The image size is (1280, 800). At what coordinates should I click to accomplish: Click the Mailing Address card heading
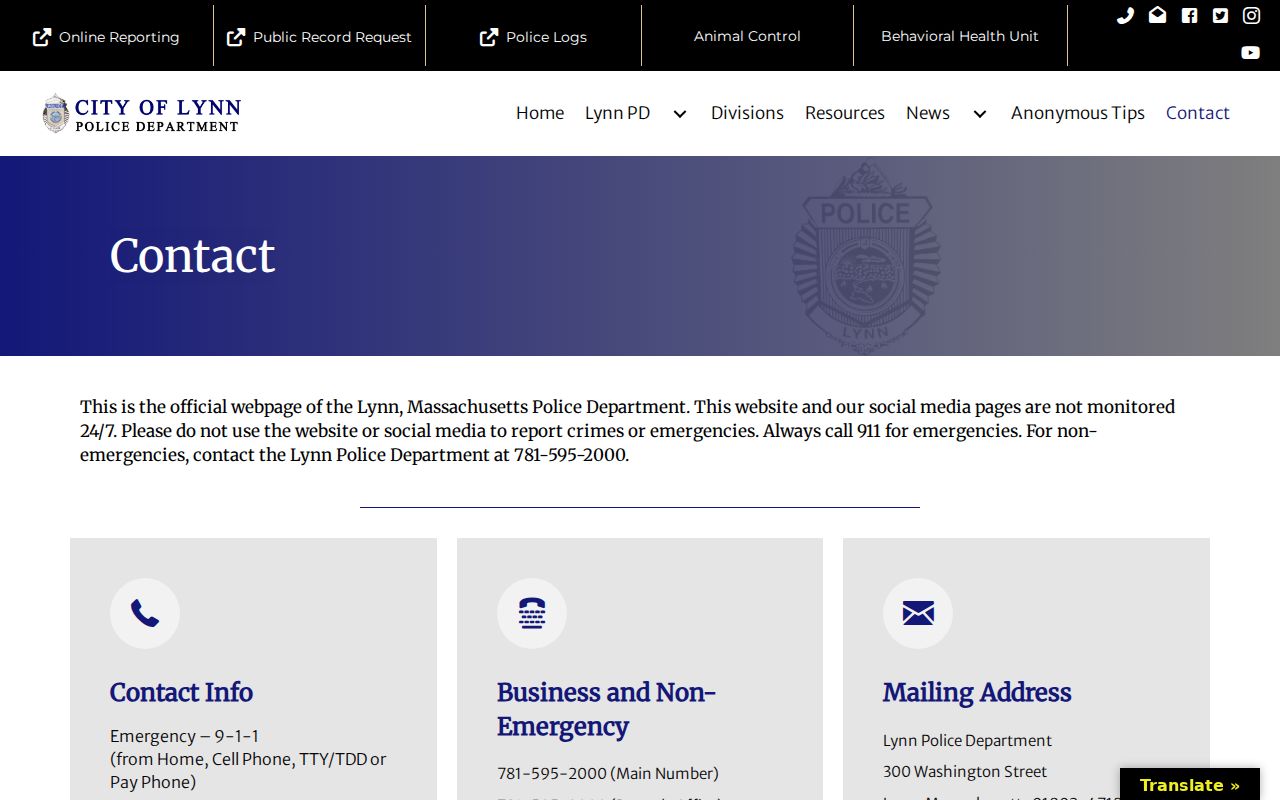[x=977, y=692]
